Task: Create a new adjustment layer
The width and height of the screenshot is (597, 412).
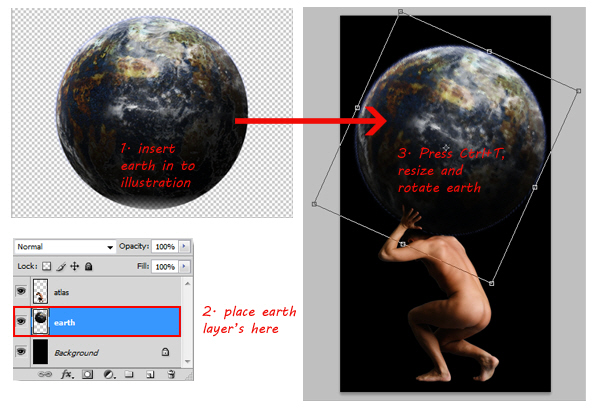Action: click(x=110, y=375)
